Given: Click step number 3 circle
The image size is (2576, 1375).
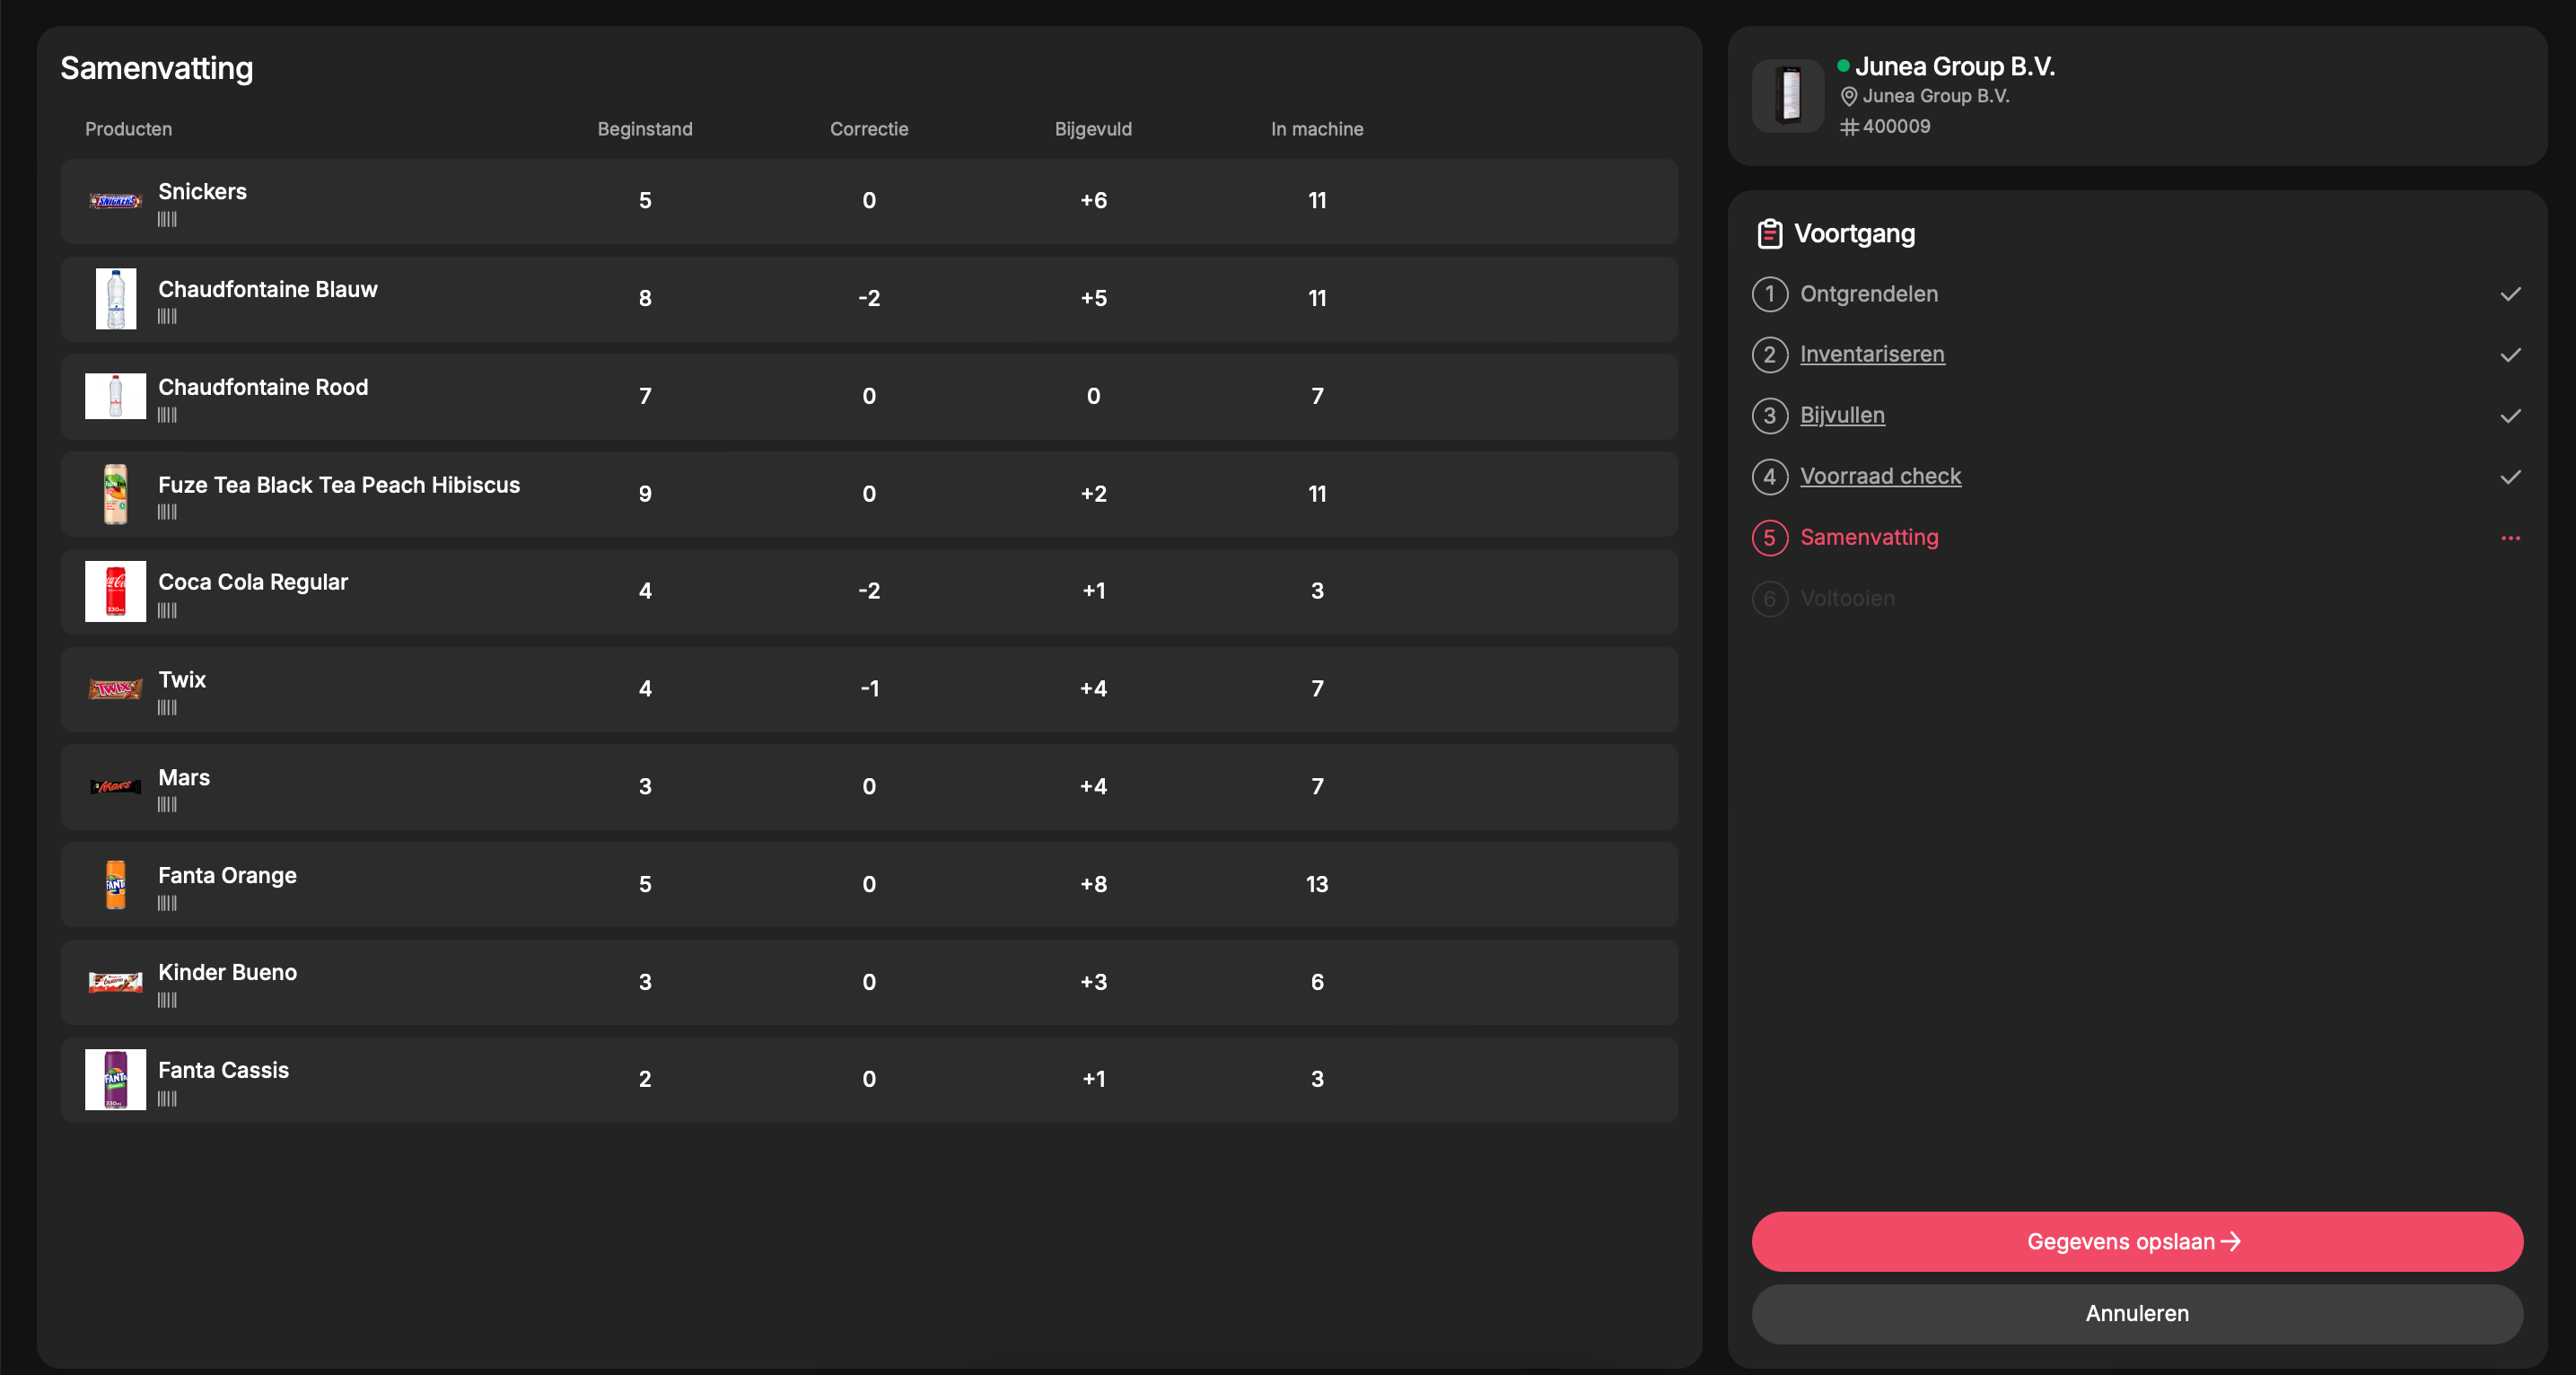Looking at the screenshot, I should pyautogui.click(x=1769, y=416).
